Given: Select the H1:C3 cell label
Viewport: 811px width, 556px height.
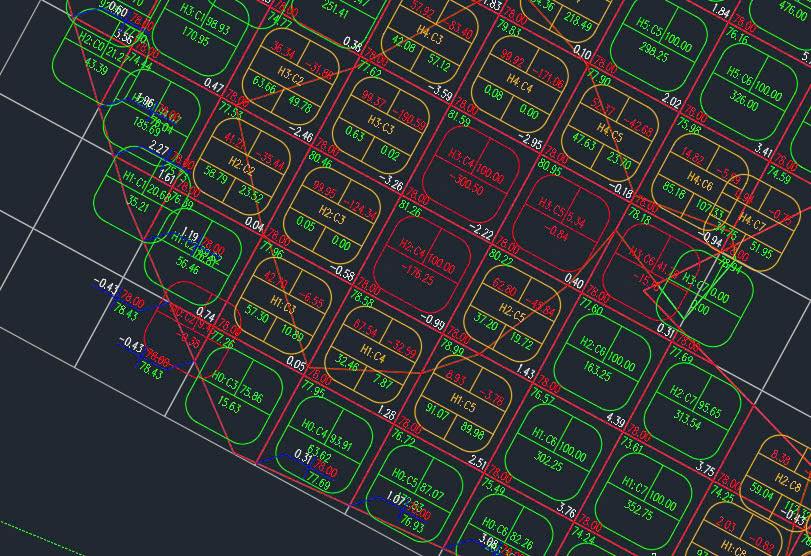Looking at the screenshot, I should 283,305.
